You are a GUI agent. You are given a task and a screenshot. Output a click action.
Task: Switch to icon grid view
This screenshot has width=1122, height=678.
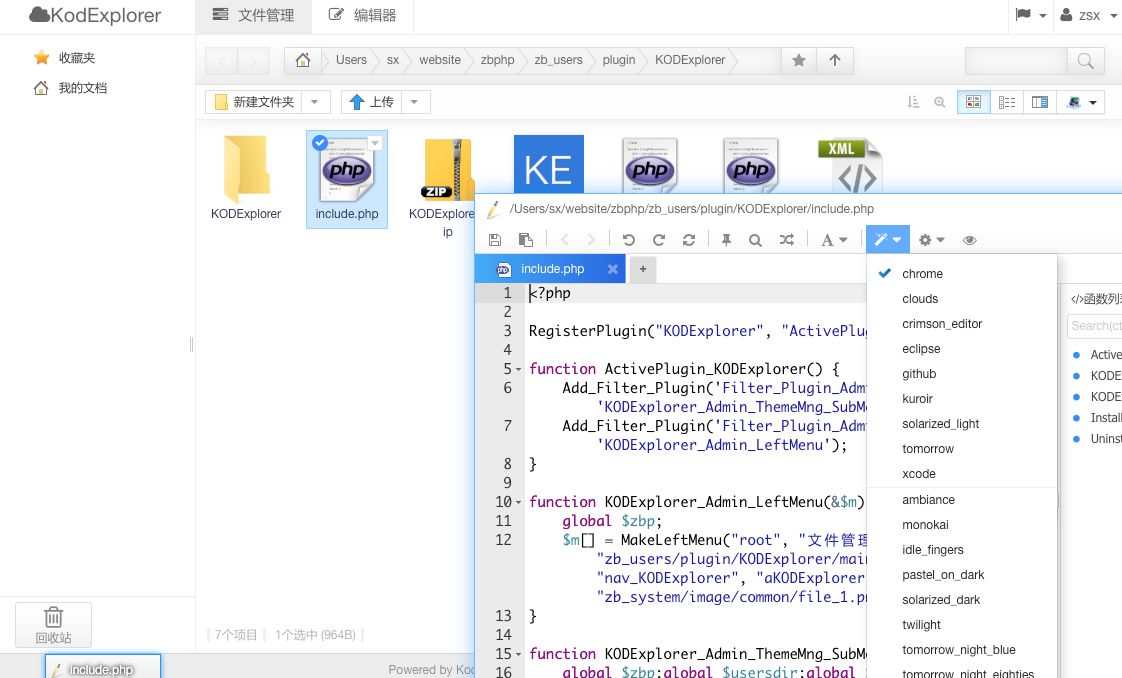pos(974,102)
